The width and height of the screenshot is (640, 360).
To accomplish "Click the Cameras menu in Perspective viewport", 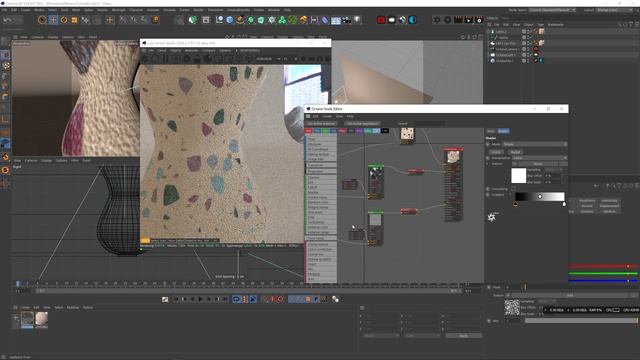I will point(38,37).
